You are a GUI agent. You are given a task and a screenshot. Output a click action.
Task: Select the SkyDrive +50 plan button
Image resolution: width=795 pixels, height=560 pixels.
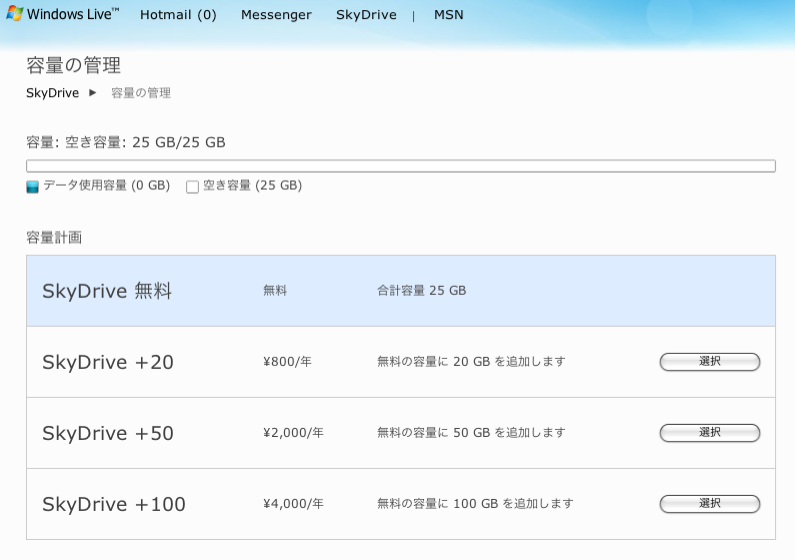click(x=710, y=433)
